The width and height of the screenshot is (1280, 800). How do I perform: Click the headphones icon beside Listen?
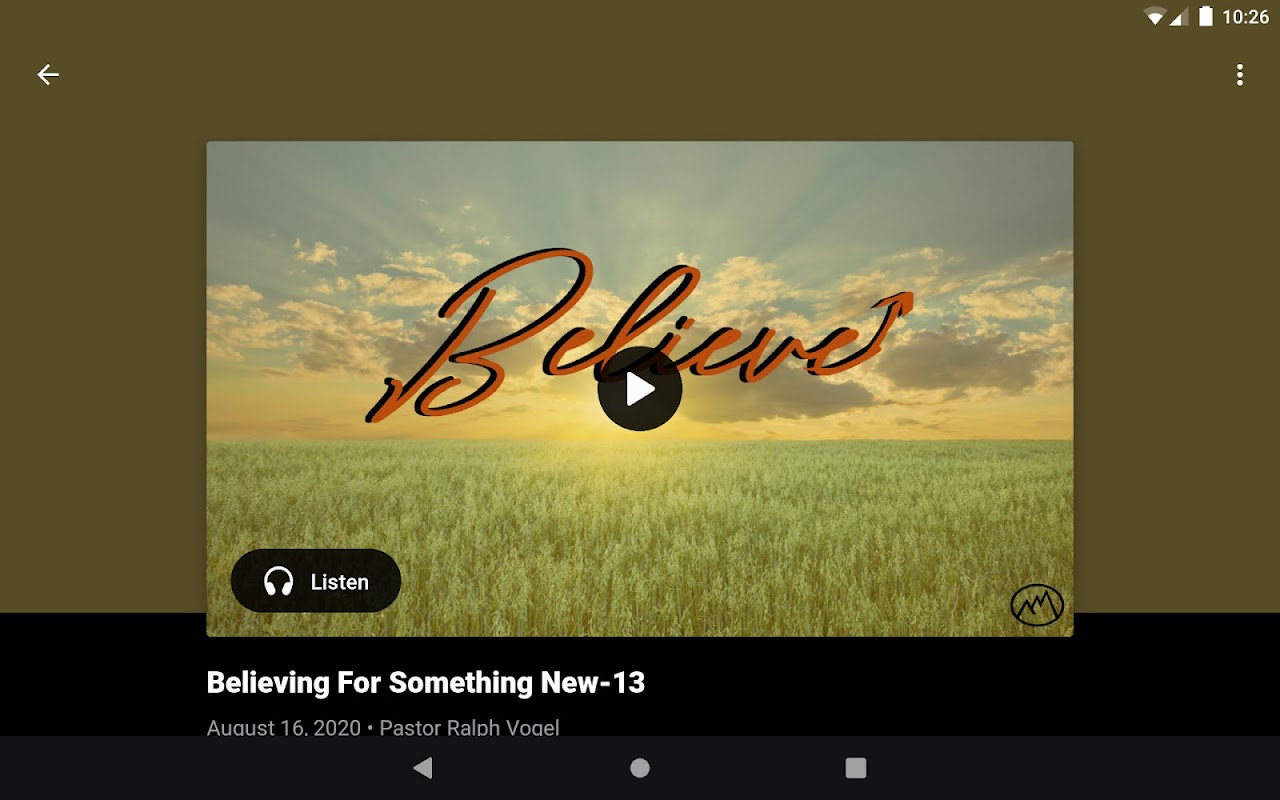pyautogui.click(x=278, y=581)
